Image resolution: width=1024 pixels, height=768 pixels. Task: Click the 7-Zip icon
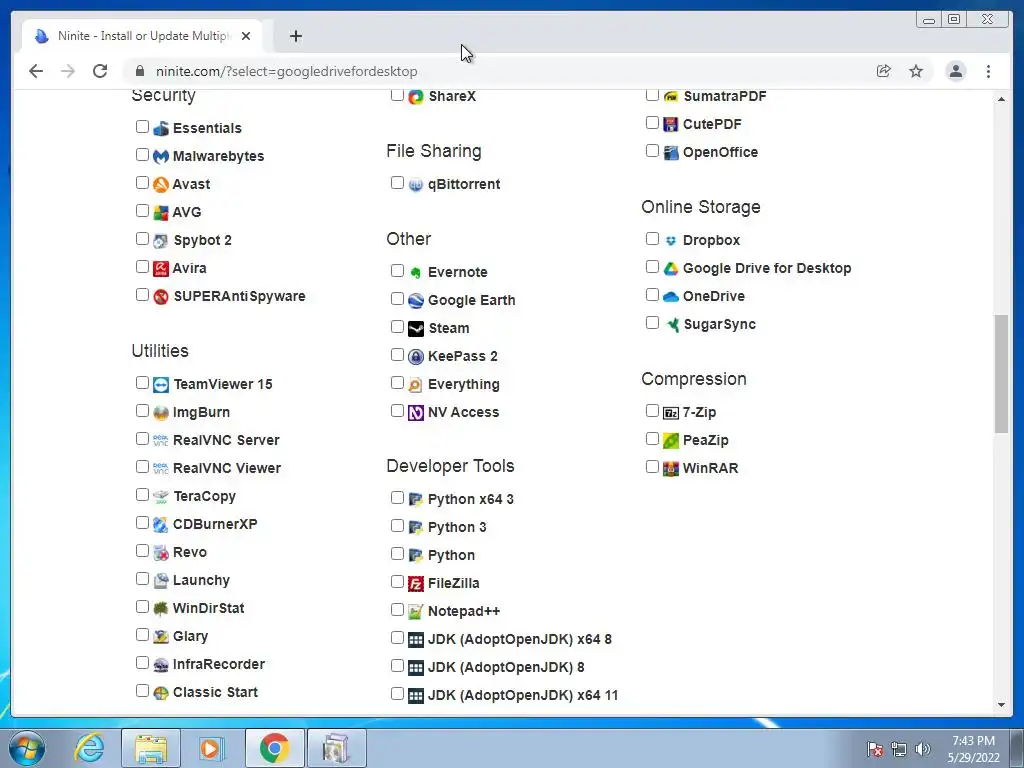point(671,413)
